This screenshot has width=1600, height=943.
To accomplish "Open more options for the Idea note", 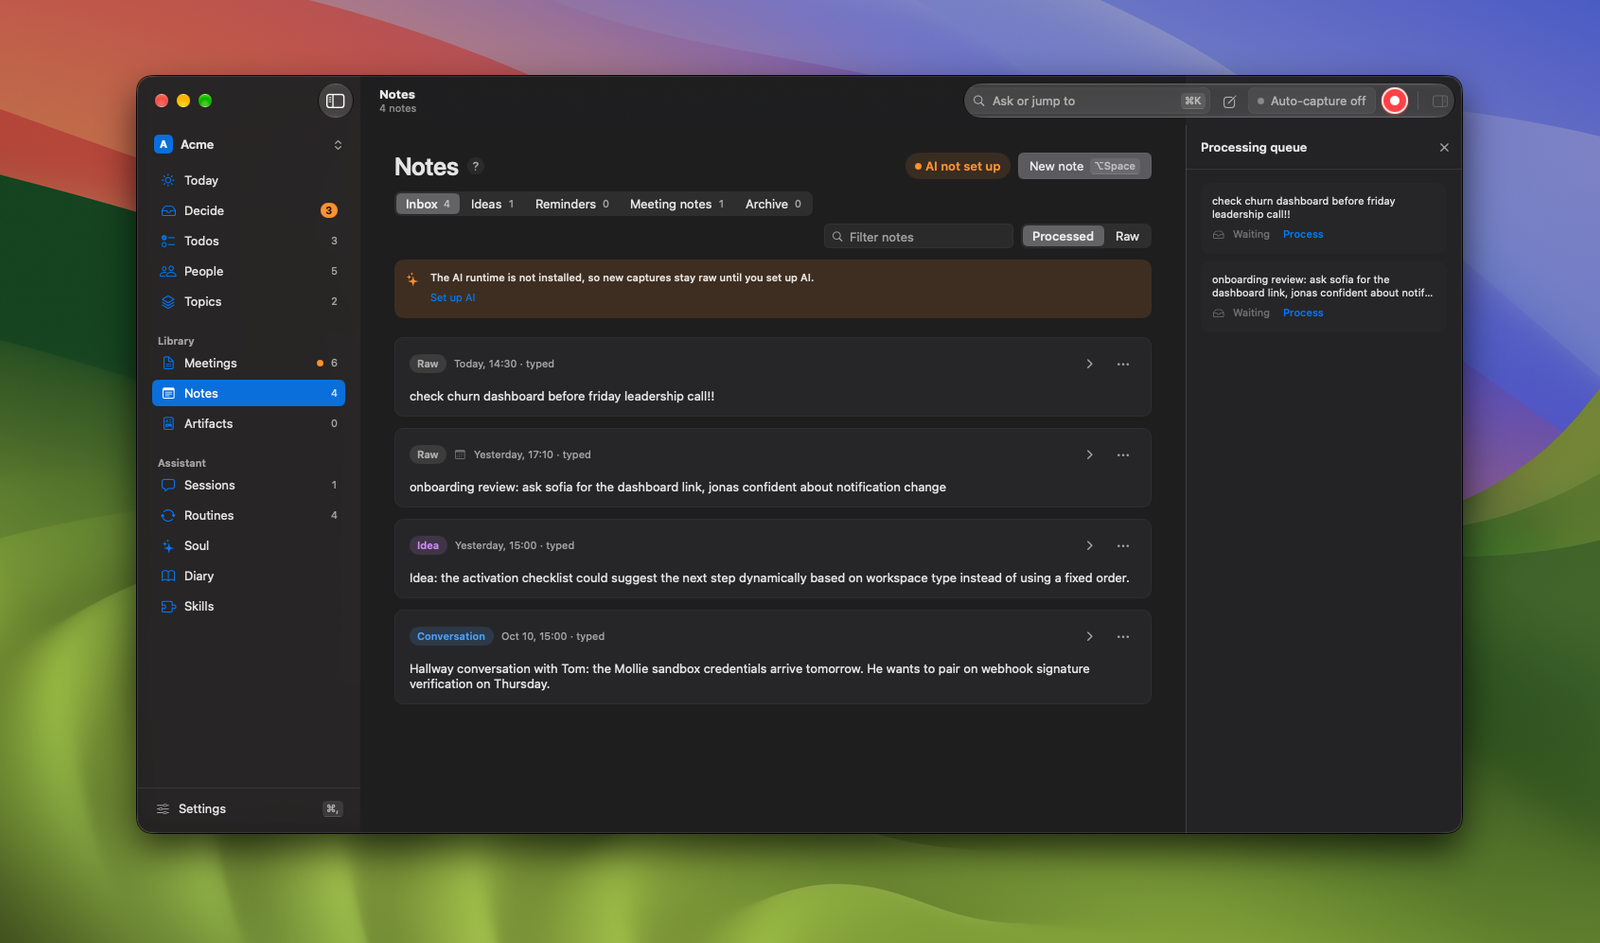I will [x=1123, y=546].
